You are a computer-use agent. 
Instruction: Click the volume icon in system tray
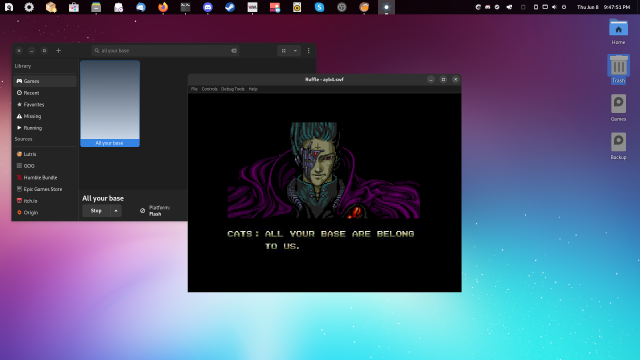(x=554, y=7)
